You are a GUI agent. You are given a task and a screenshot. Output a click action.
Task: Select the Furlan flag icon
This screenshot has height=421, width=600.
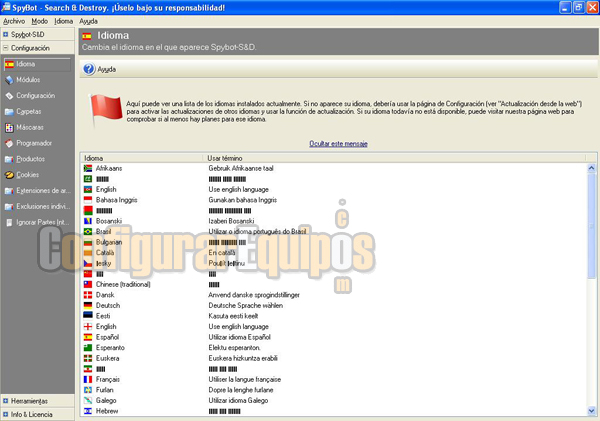88,390
